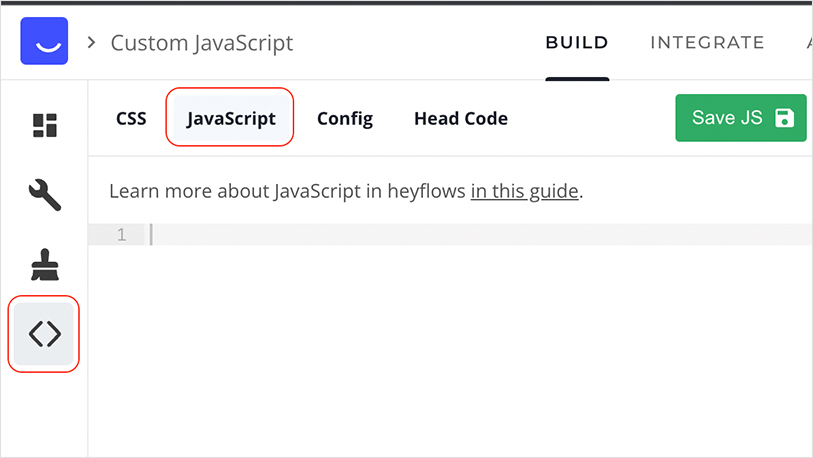This screenshot has height=458, width=813.
Task: Open the JavaScript tab
Action: pyautogui.click(x=231, y=118)
